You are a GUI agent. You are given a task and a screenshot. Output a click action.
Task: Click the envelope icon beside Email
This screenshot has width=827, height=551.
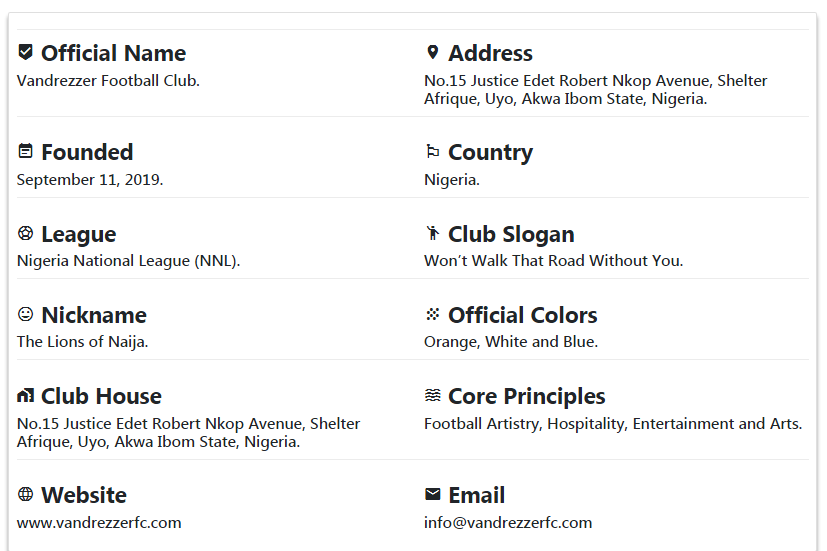(432, 494)
